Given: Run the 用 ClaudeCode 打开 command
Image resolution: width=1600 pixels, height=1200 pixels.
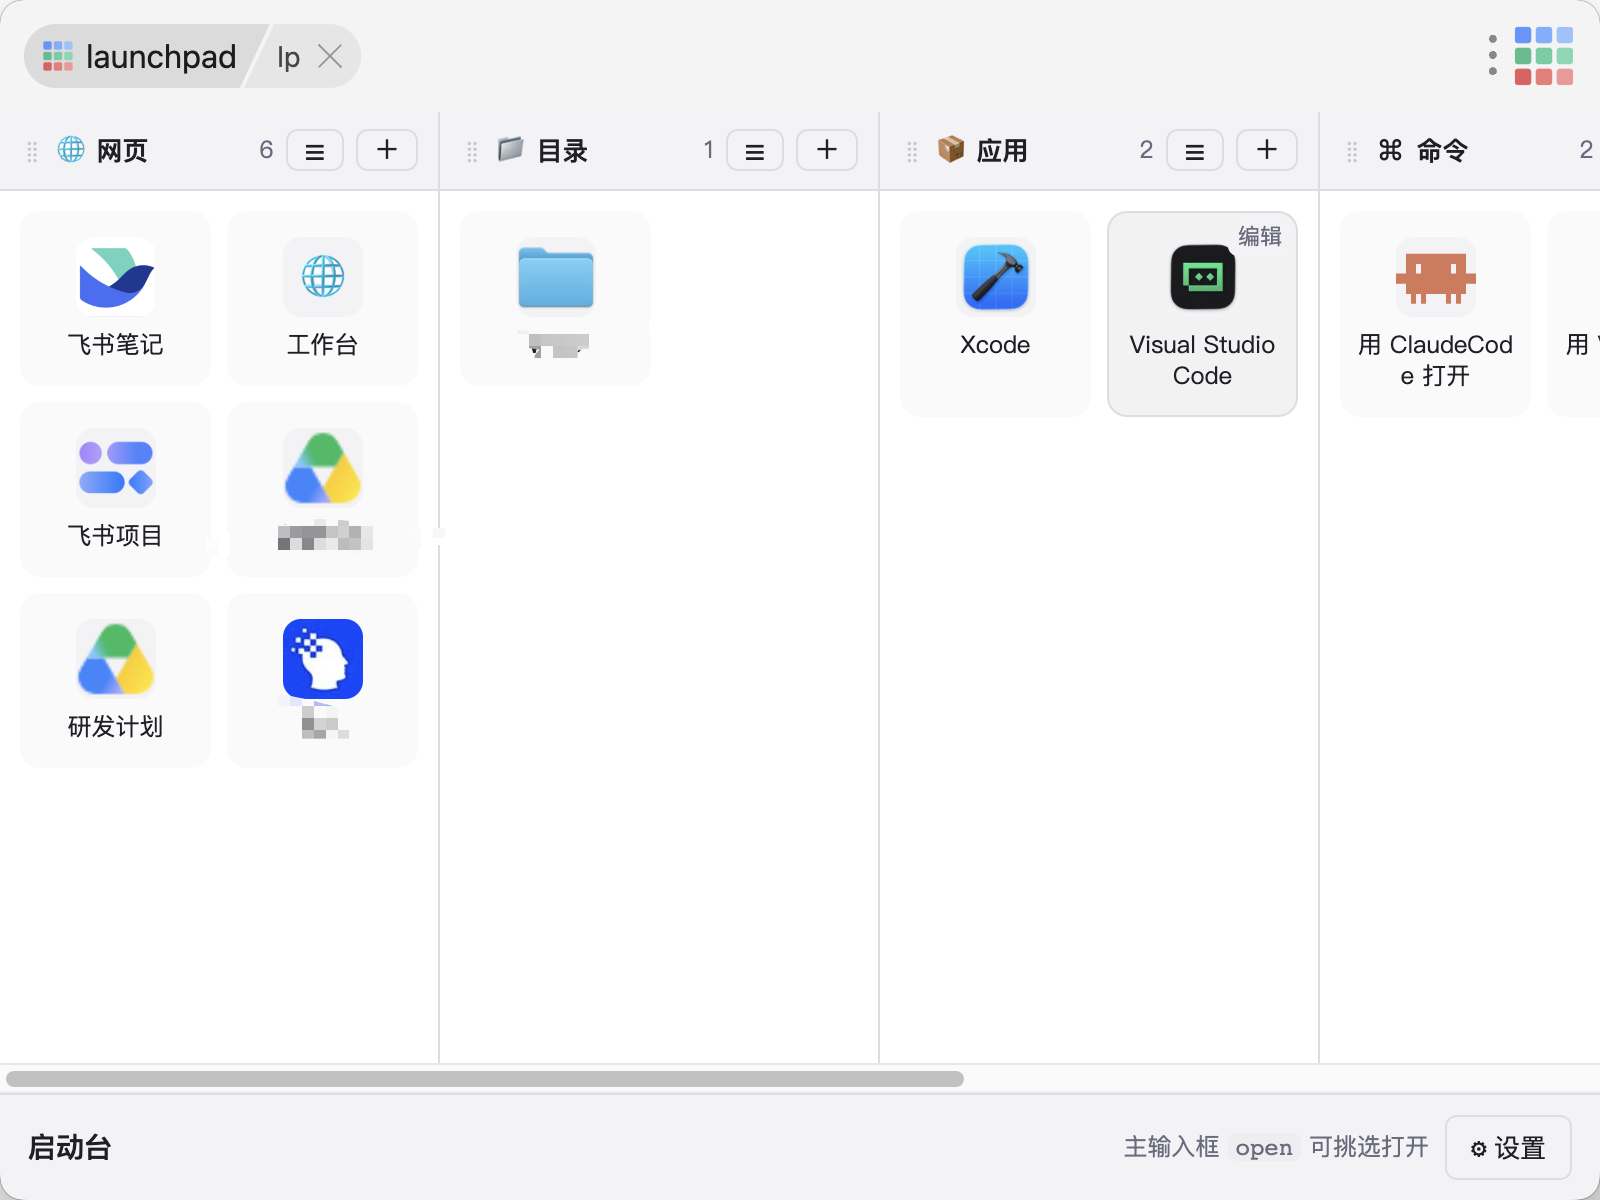Looking at the screenshot, I should point(1435,314).
